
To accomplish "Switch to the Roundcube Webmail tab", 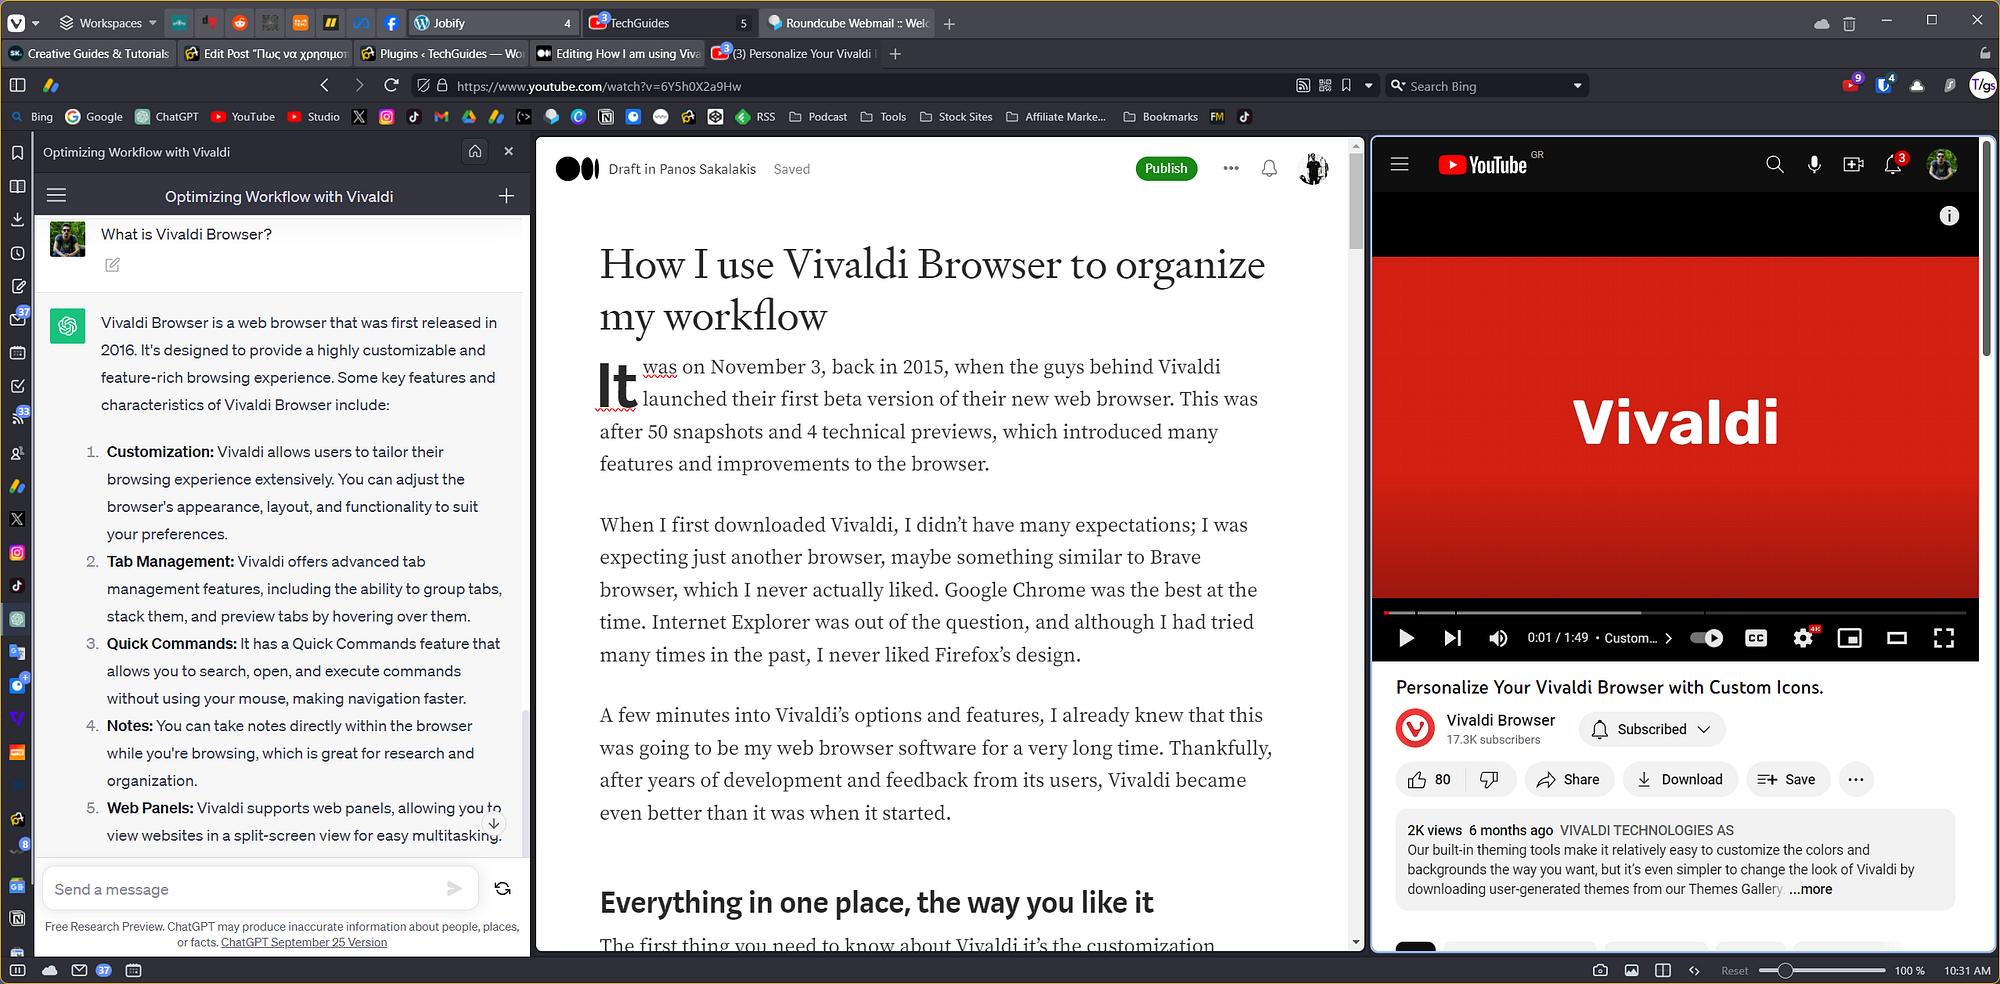I will [848, 23].
